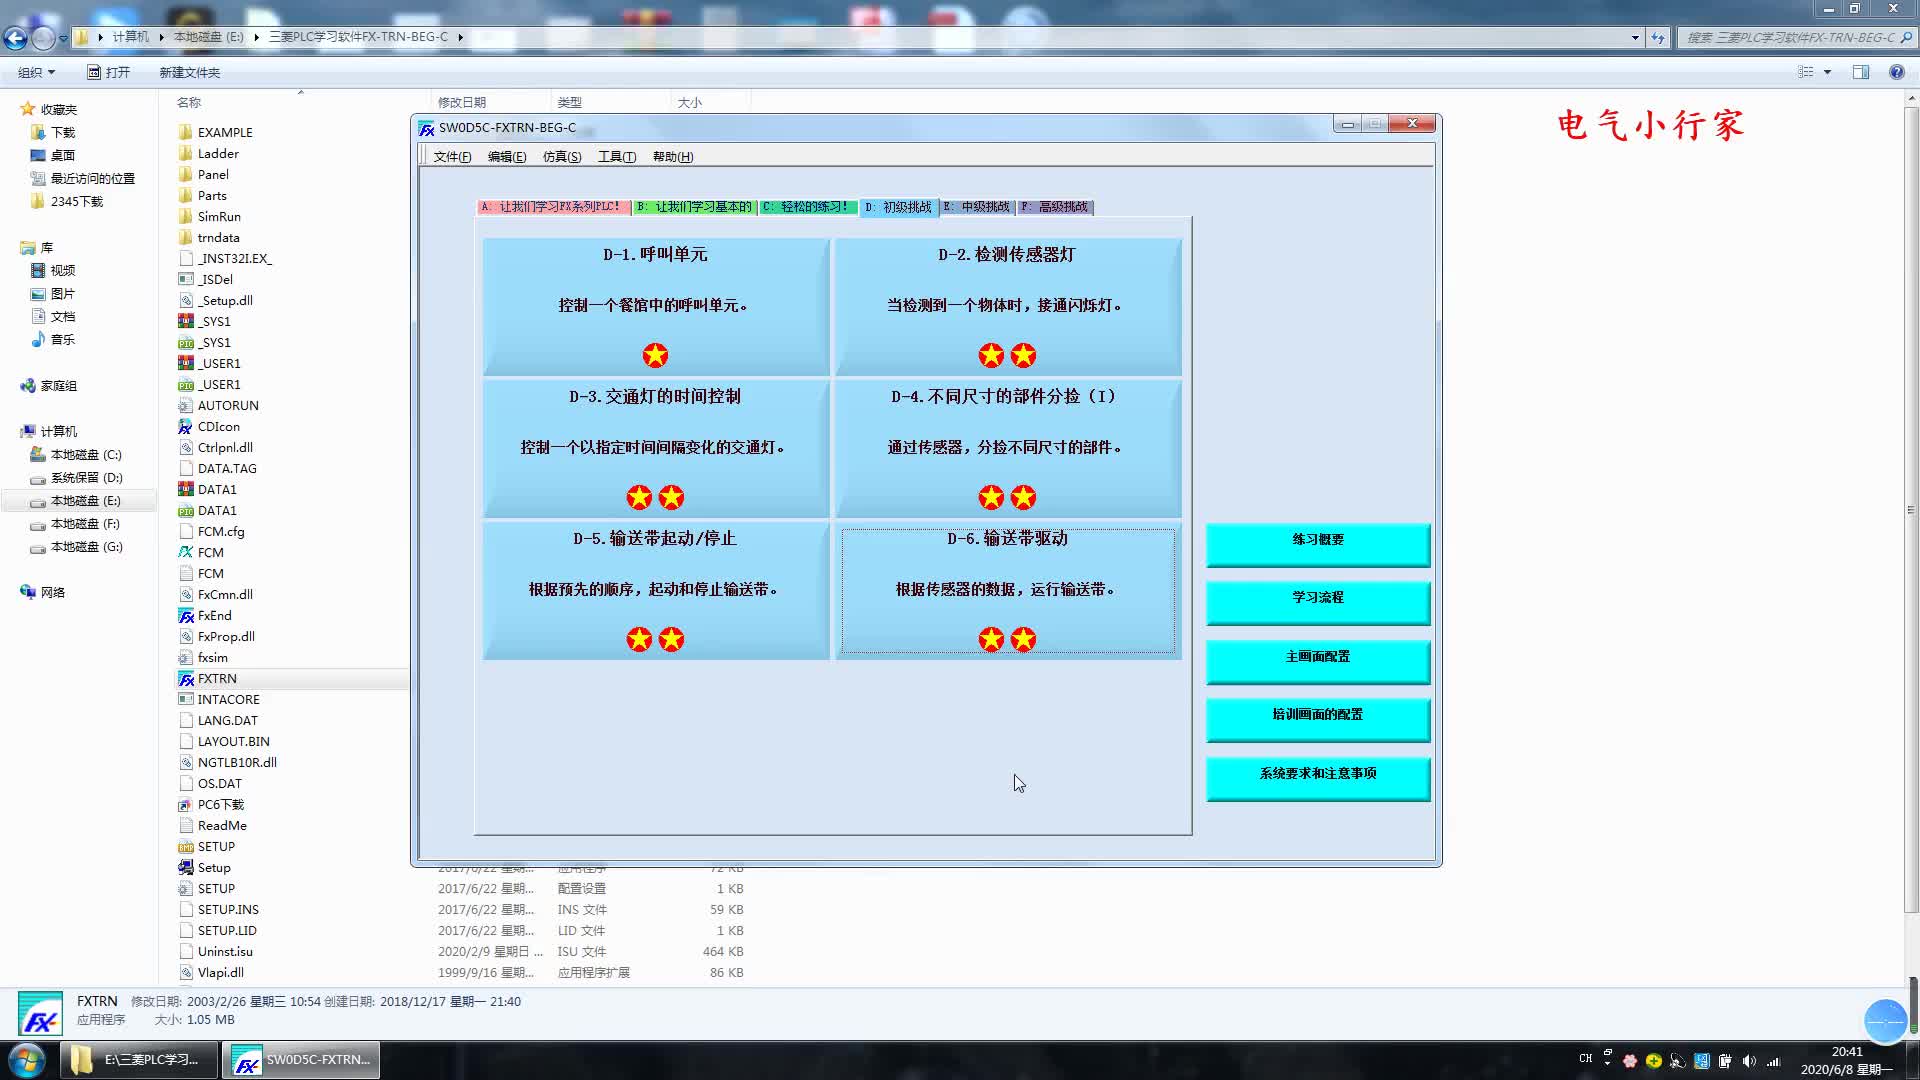Expand breadcrumb arrow after 计算机
This screenshot has width=1920, height=1080.
(x=161, y=37)
